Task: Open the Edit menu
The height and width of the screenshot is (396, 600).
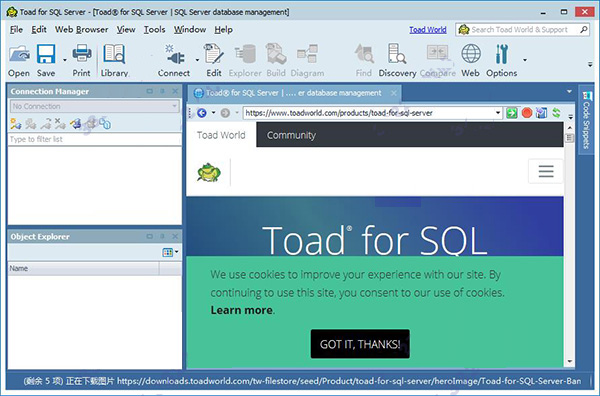Action: [39, 29]
